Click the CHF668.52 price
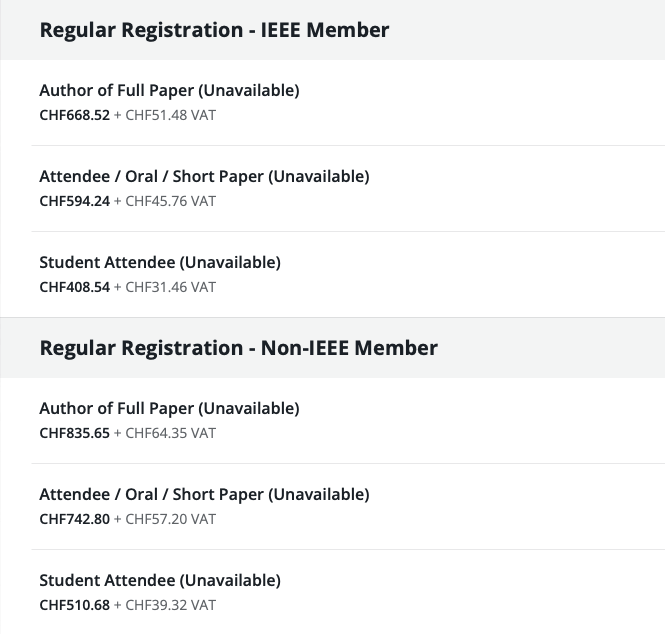This screenshot has width=665, height=634. pyautogui.click(x=74, y=115)
